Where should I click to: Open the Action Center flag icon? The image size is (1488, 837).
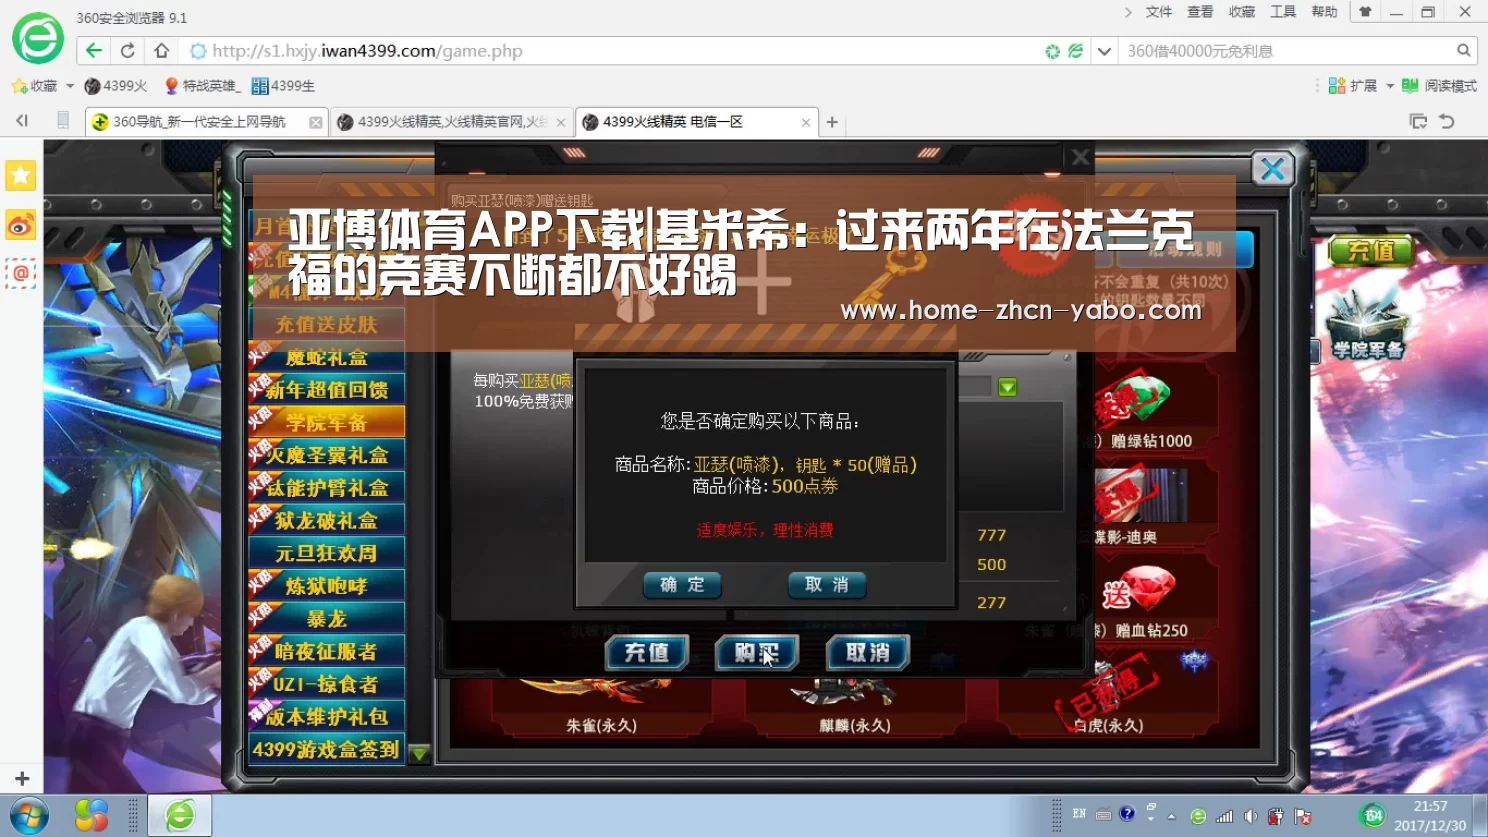[1302, 816]
